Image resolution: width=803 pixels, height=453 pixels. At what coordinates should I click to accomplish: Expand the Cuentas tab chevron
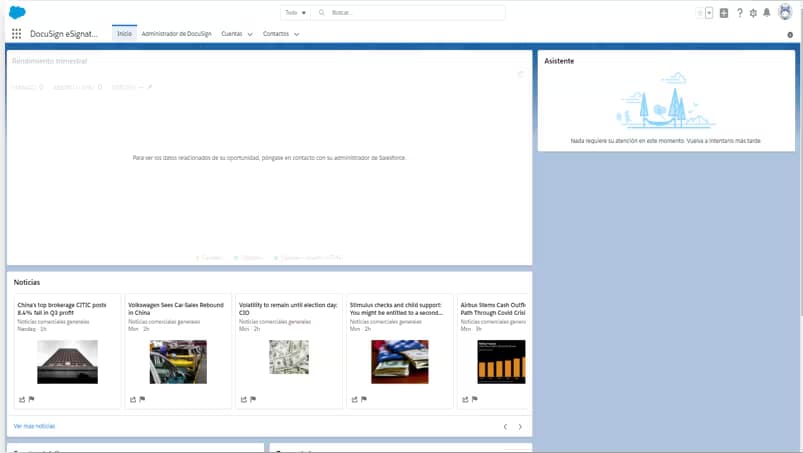point(250,34)
